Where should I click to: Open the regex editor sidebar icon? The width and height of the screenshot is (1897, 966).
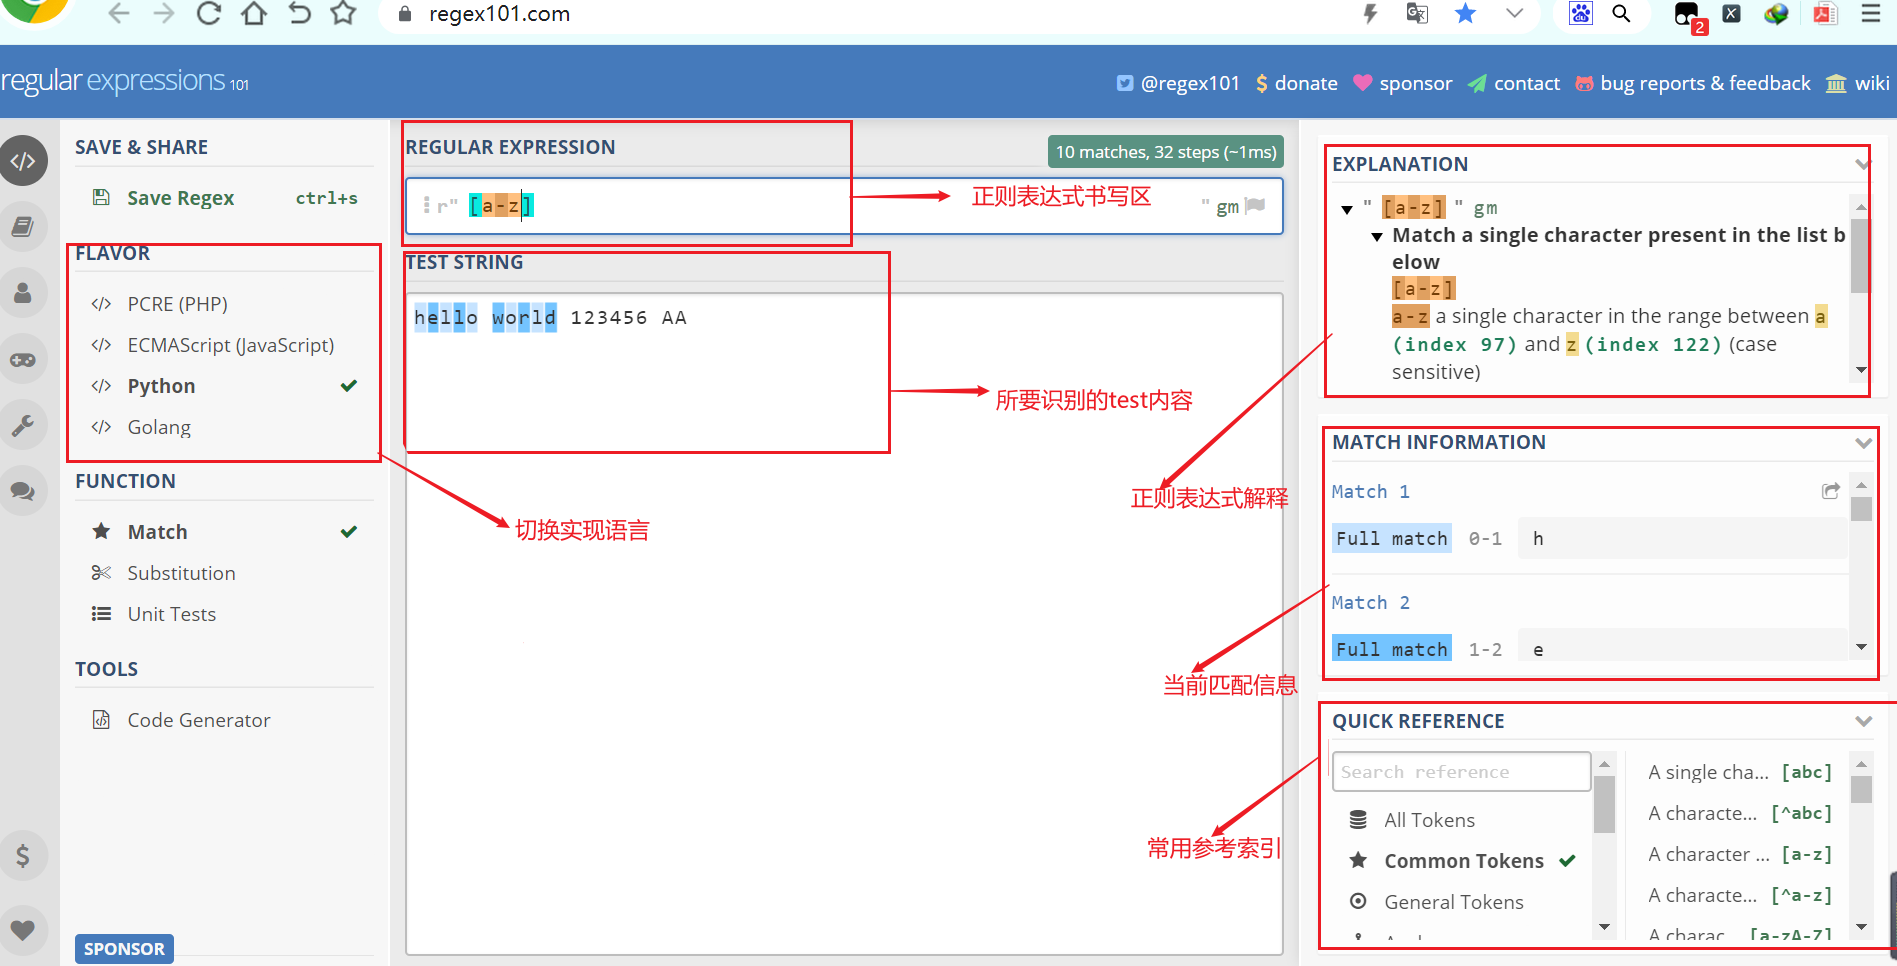[x=24, y=161]
